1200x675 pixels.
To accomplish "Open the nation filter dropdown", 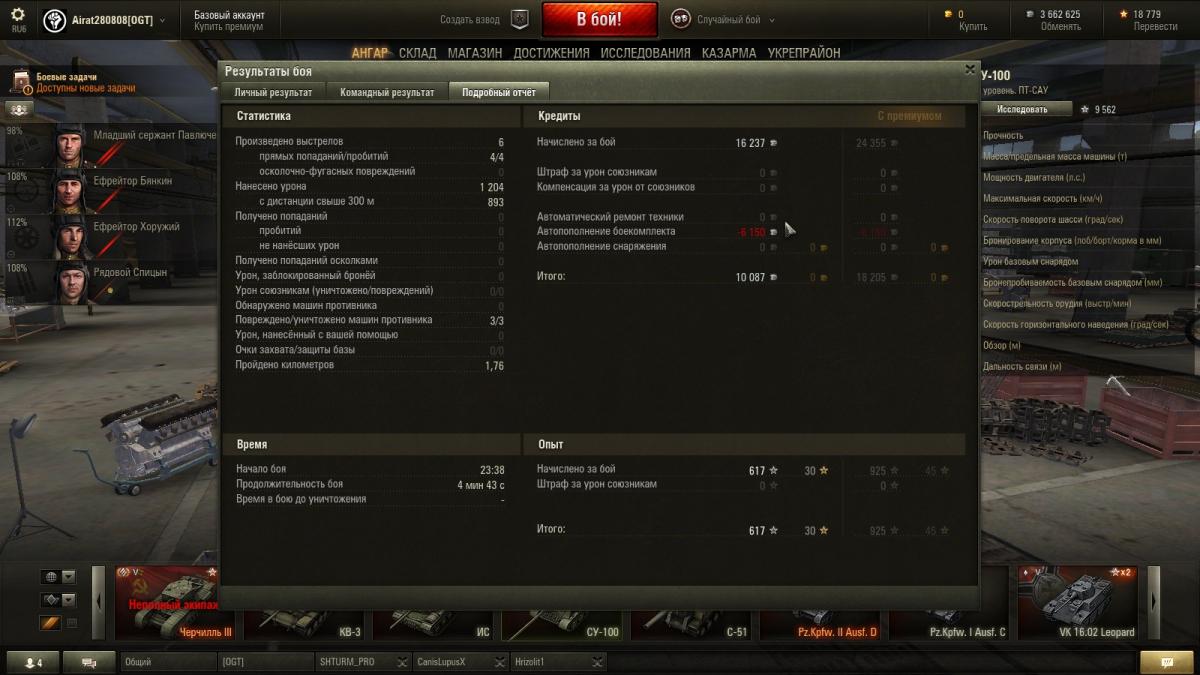I will click(x=59, y=577).
